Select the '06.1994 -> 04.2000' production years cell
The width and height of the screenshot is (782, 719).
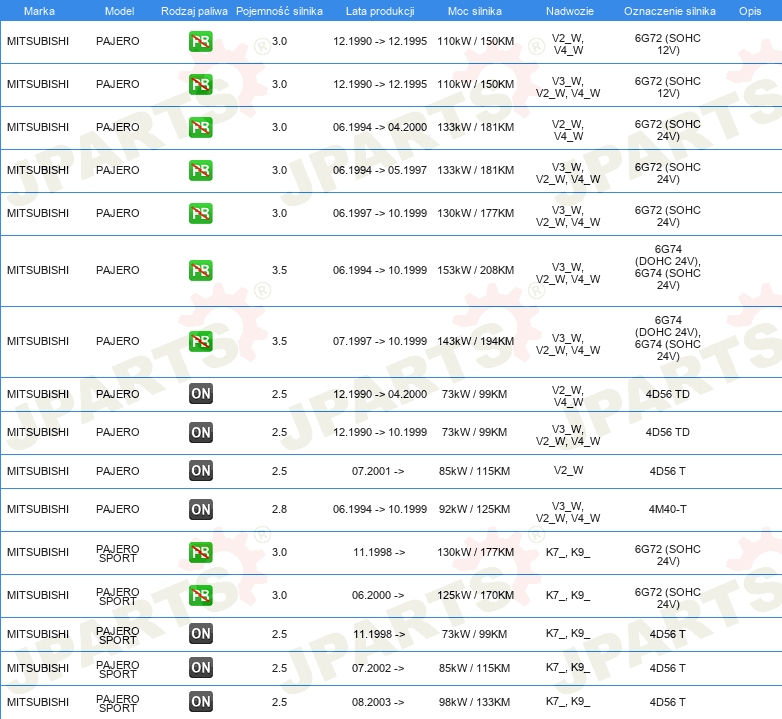[x=380, y=127]
